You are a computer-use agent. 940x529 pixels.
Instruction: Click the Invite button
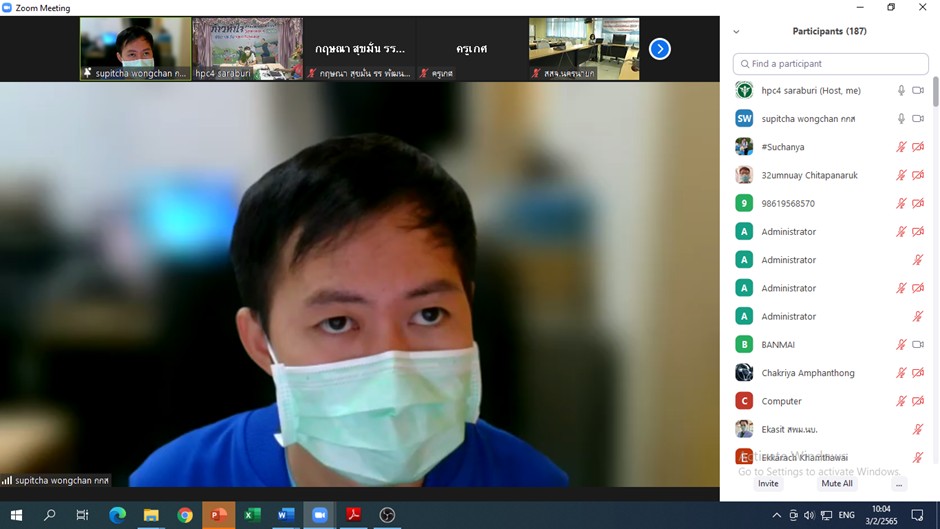point(768,483)
